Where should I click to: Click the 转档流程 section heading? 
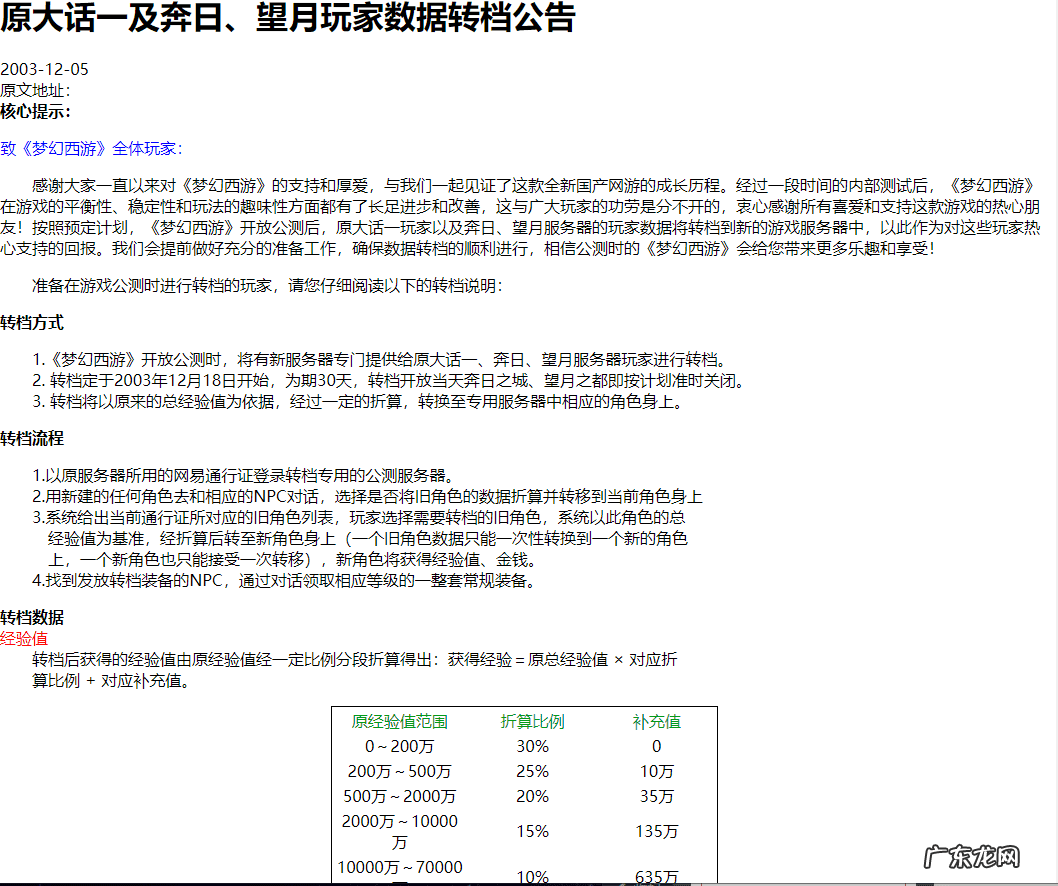pos(31,440)
